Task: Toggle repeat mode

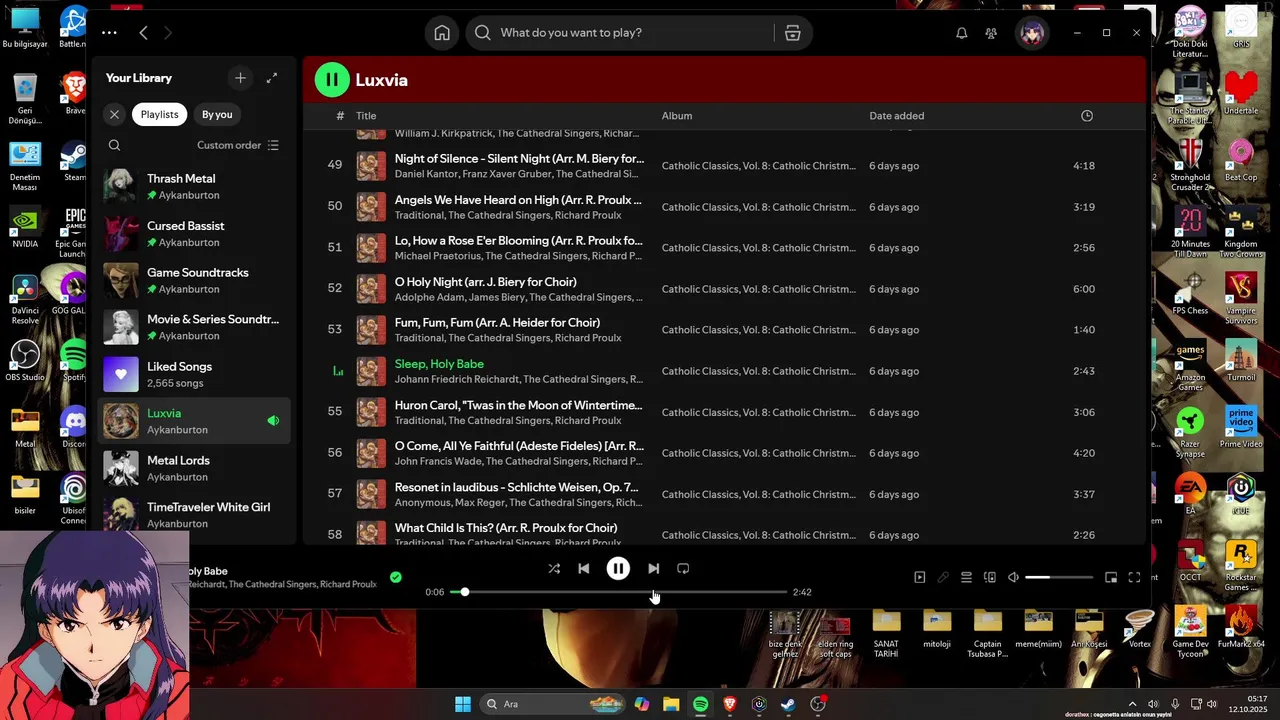Action: tap(683, 568)
